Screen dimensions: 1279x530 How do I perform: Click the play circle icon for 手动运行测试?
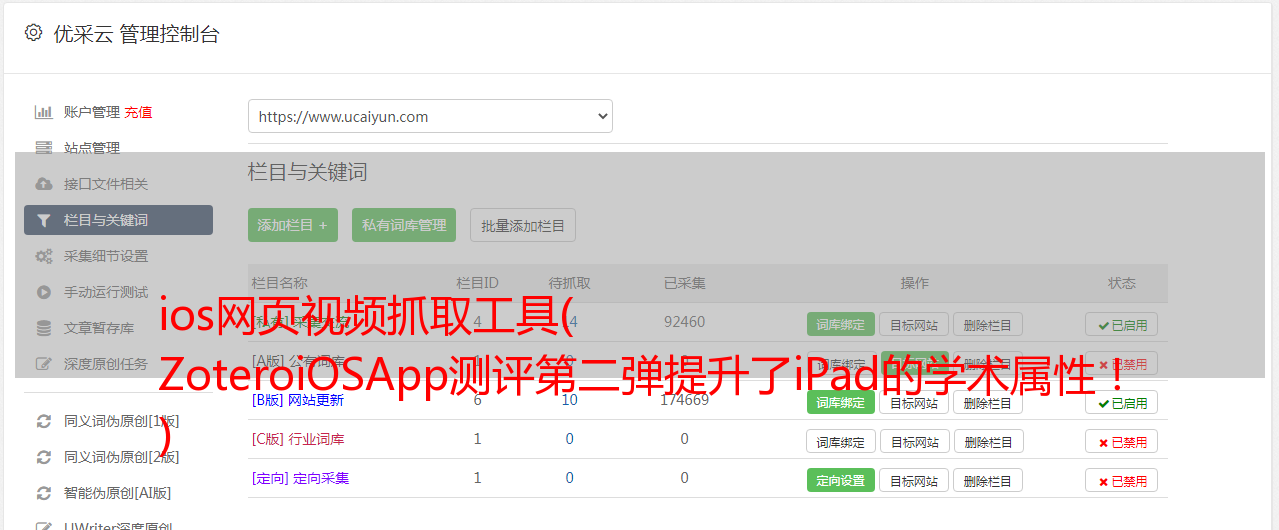point(43,292)
